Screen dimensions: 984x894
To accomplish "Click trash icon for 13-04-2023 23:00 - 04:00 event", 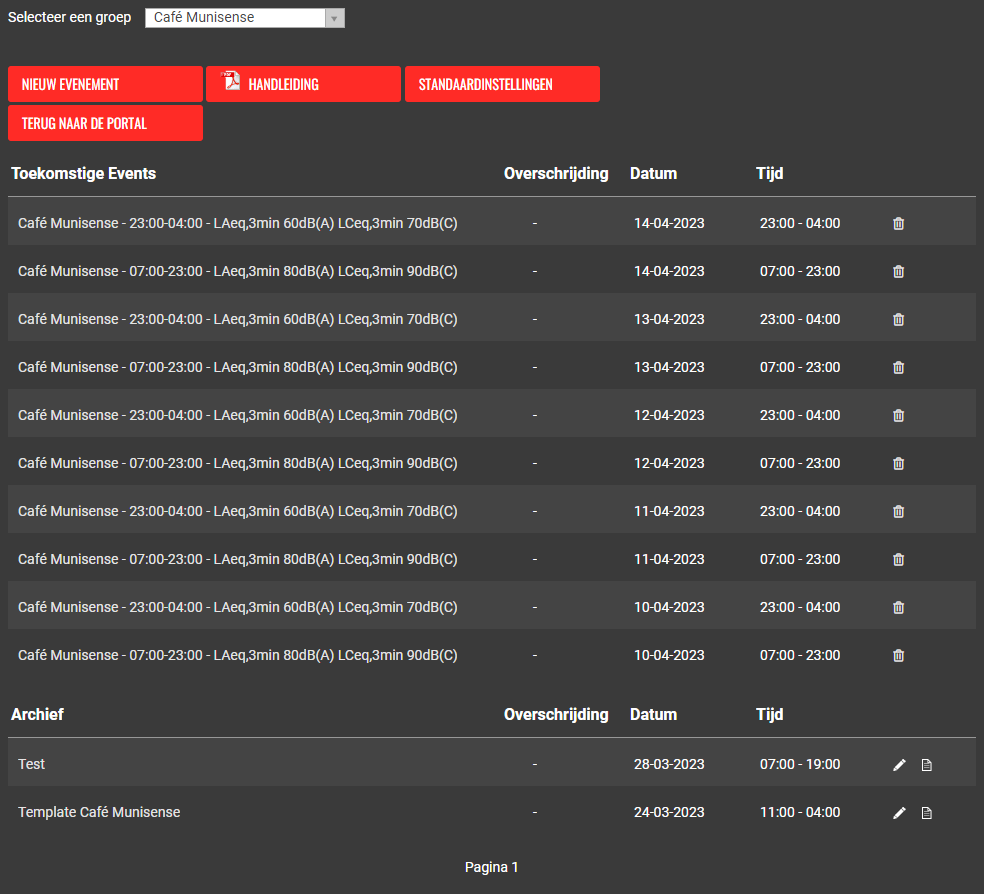I will click(898, 319).
